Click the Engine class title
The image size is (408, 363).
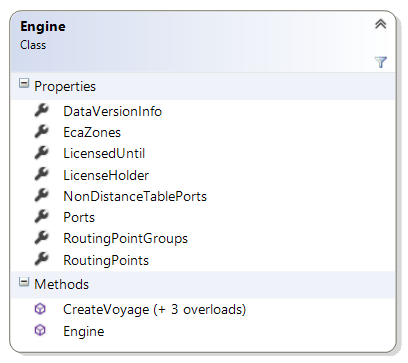point(43,27)
